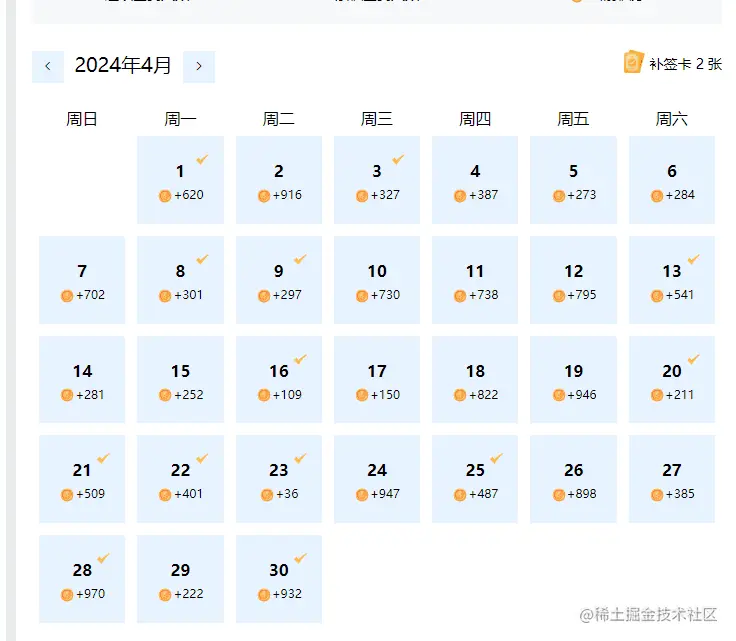The height and width of the screenshot is (641, 736).
Task: Click the 周四 weekday header
Action: 475,119
